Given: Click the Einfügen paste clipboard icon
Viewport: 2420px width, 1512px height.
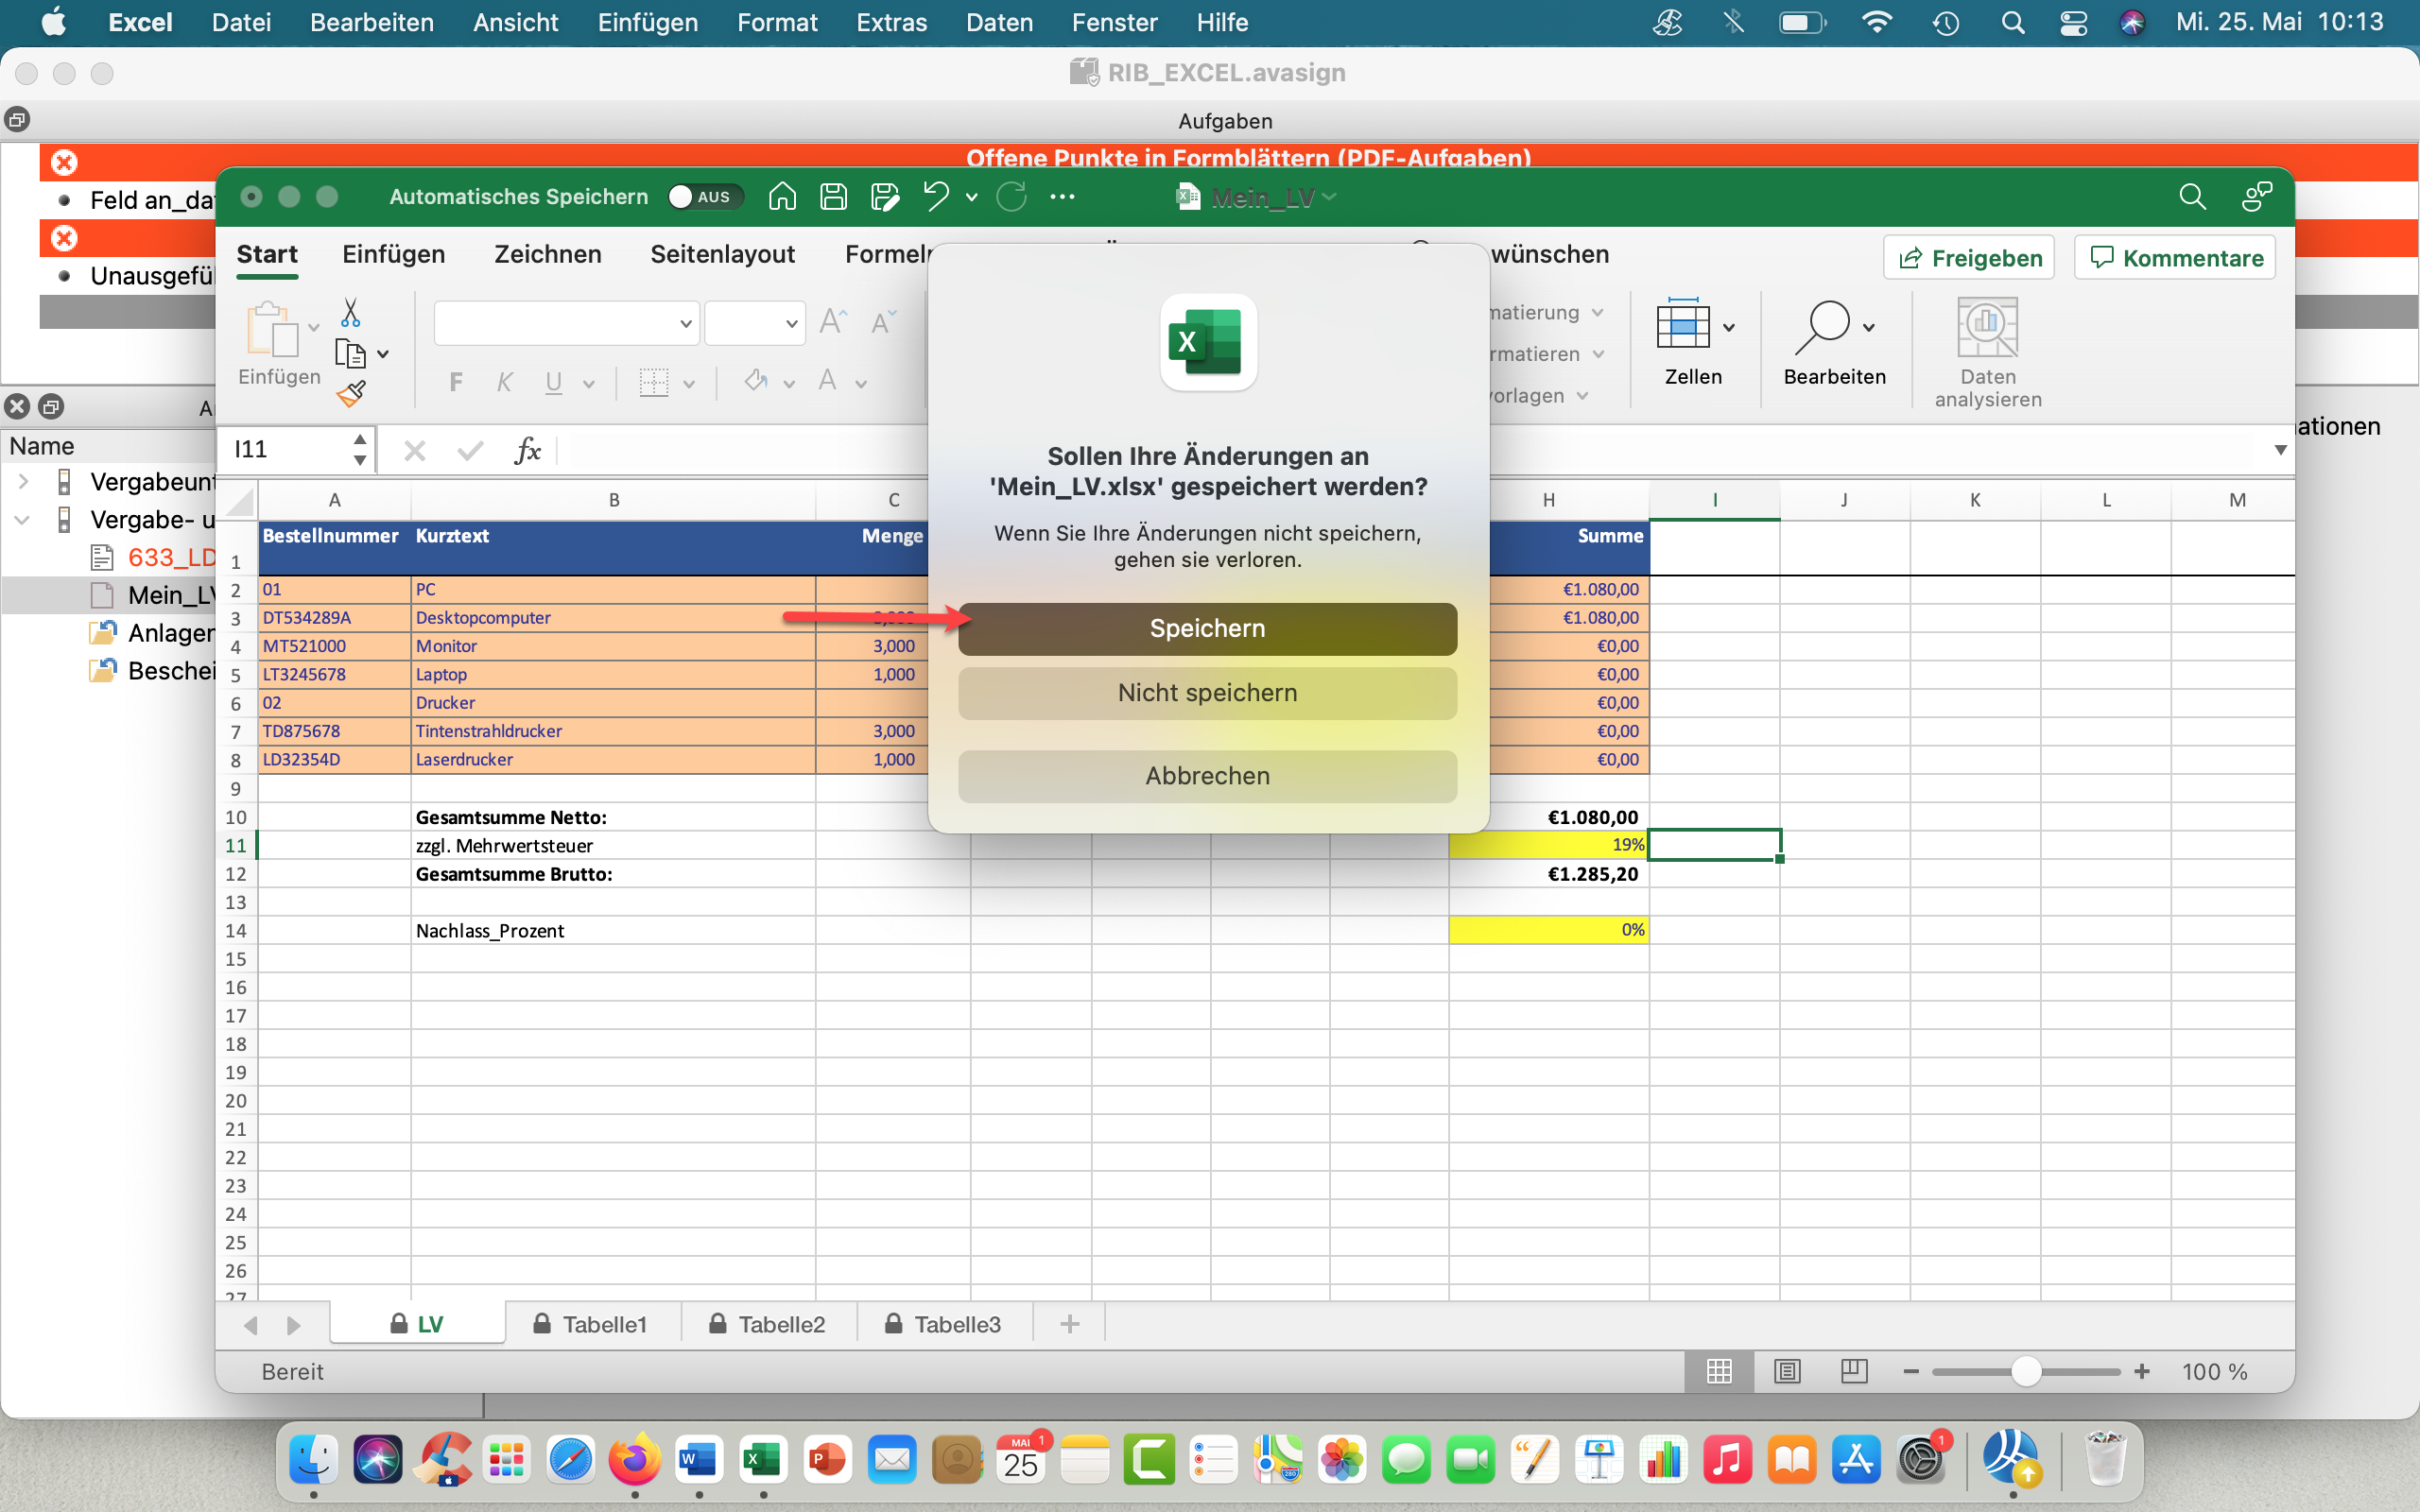Looking at the screenshot, I should (x=271, y=328).
